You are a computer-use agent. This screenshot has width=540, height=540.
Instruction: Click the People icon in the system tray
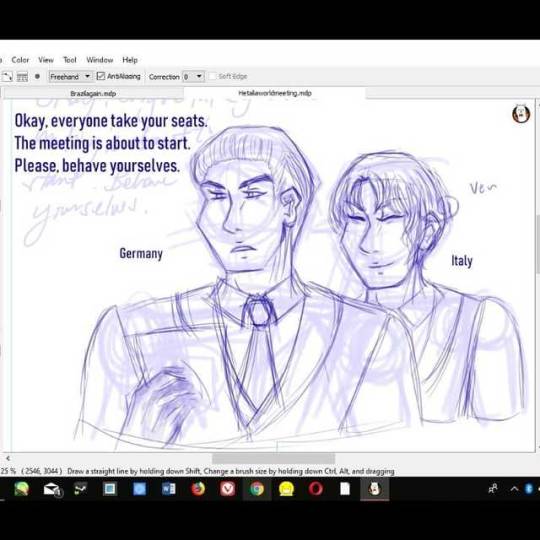pyautogui.click(x=493, y=489)
